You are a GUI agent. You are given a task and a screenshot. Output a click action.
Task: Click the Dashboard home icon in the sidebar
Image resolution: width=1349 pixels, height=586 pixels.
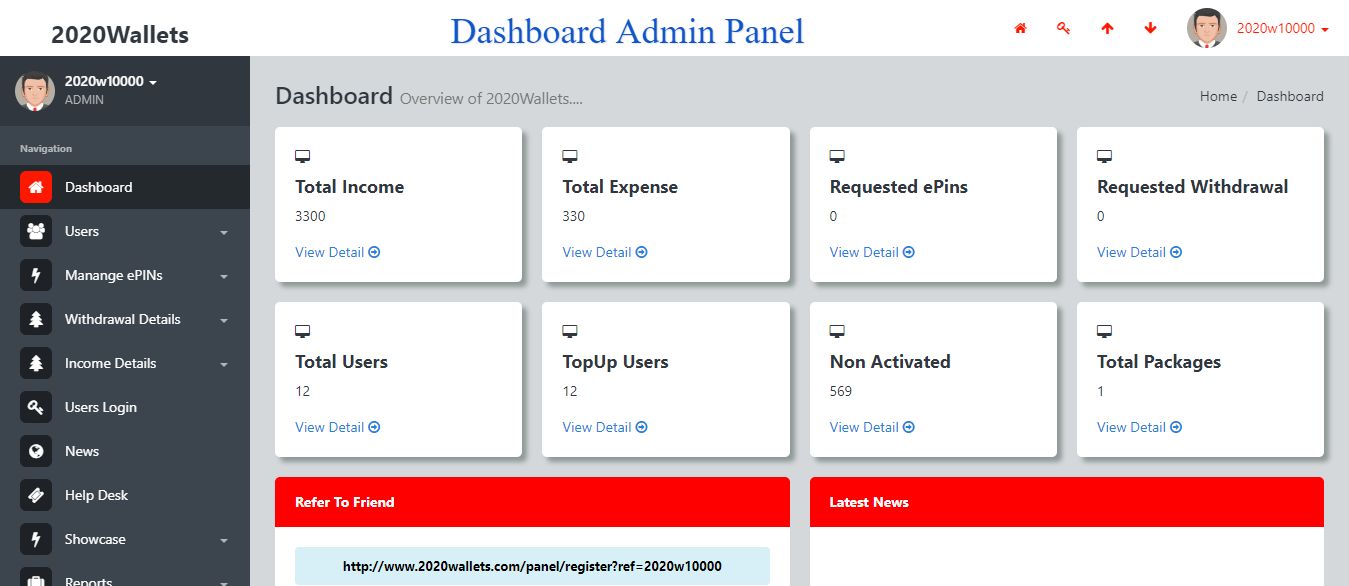tap(36, 187)
